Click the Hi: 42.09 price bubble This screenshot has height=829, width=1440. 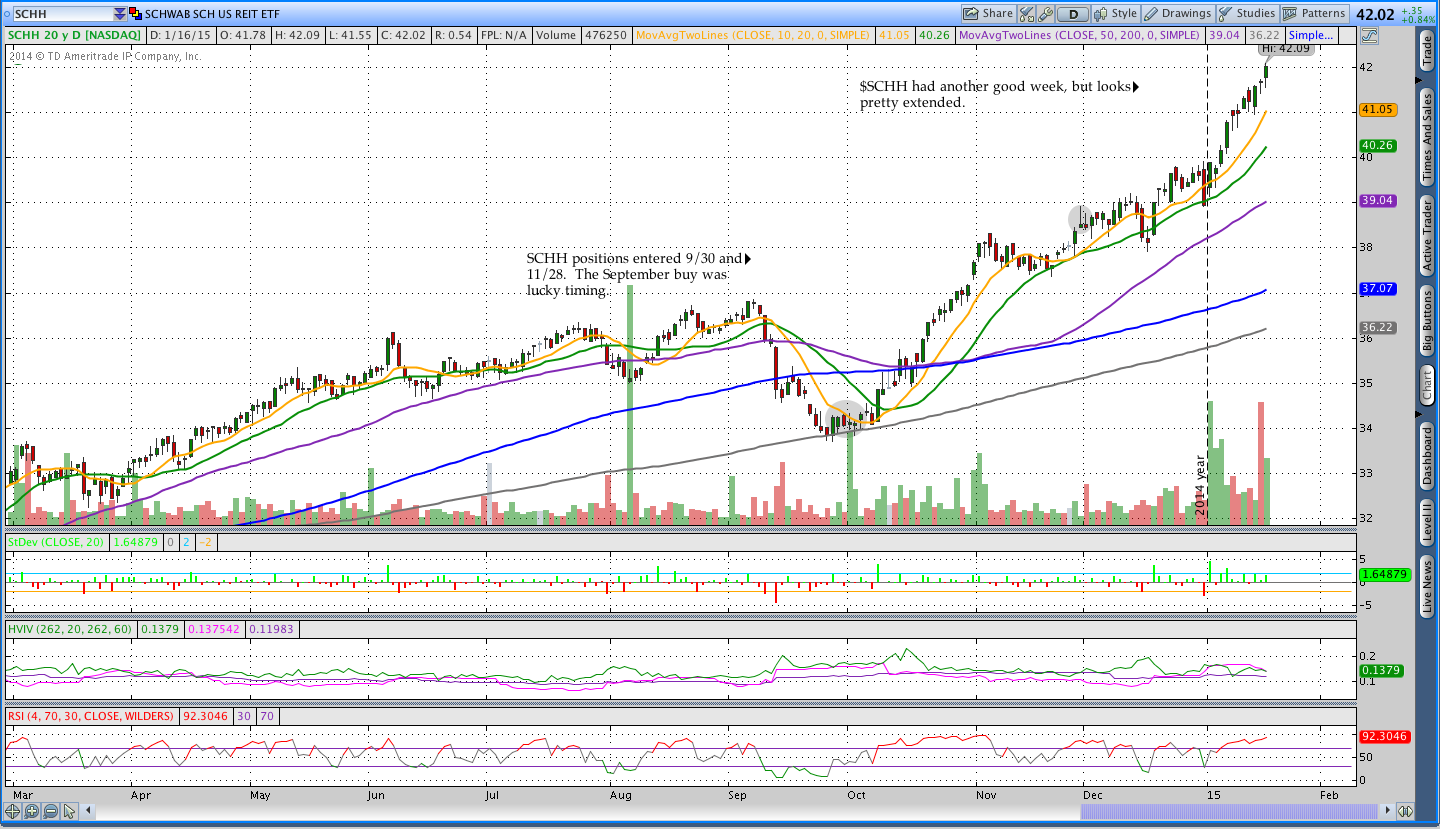coord(1284,48)
